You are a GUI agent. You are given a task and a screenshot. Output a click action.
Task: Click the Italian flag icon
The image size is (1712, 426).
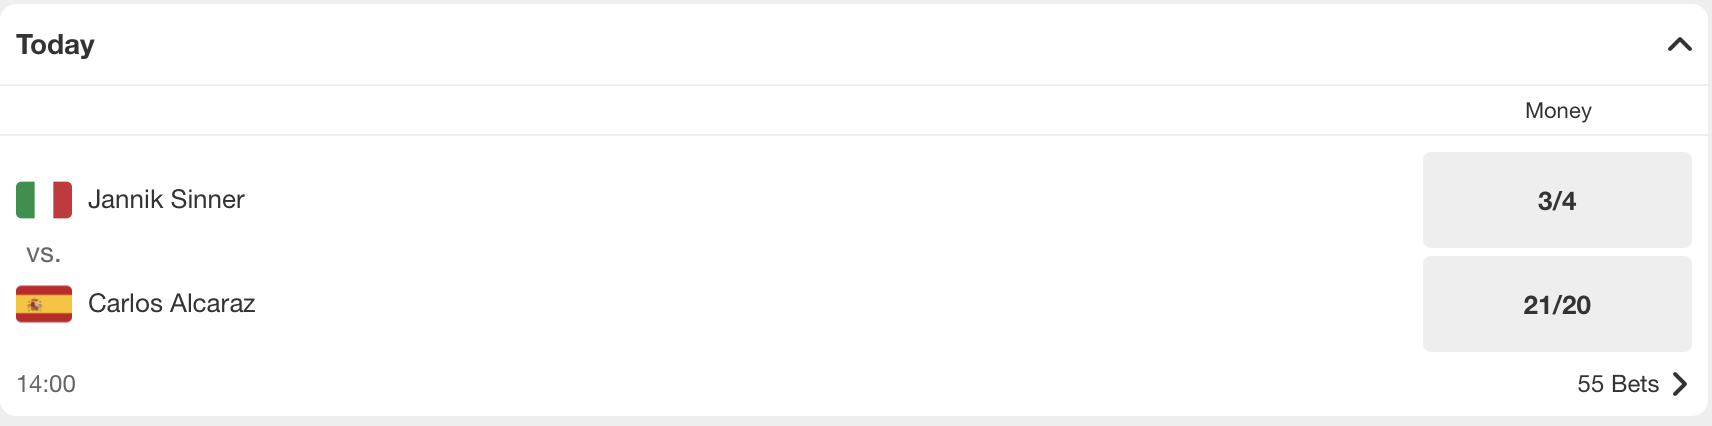click(44, 199)
